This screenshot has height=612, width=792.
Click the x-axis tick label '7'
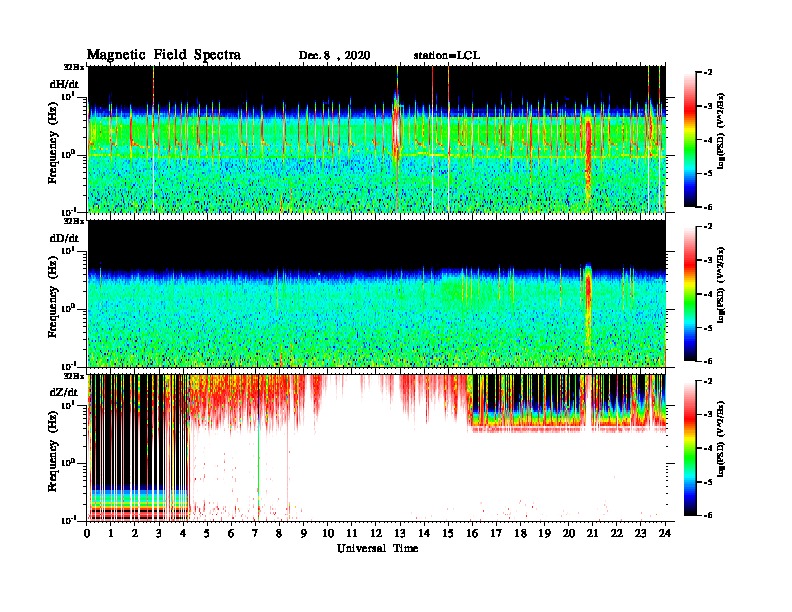255,534
